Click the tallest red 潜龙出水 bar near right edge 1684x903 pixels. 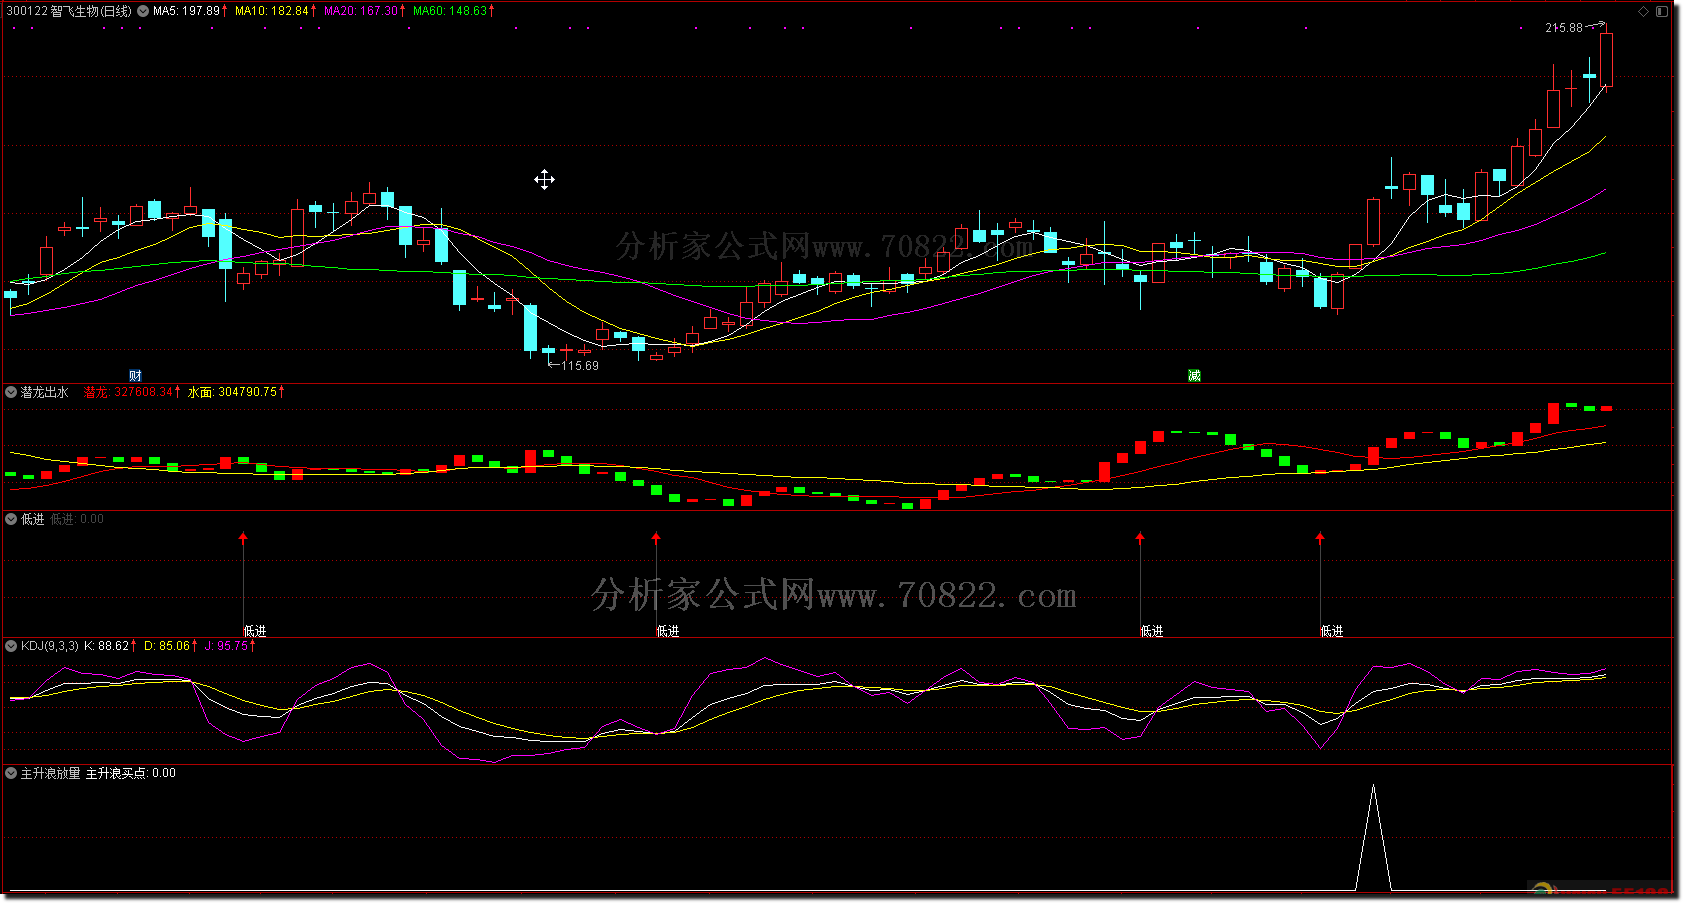pos(1553,413)
